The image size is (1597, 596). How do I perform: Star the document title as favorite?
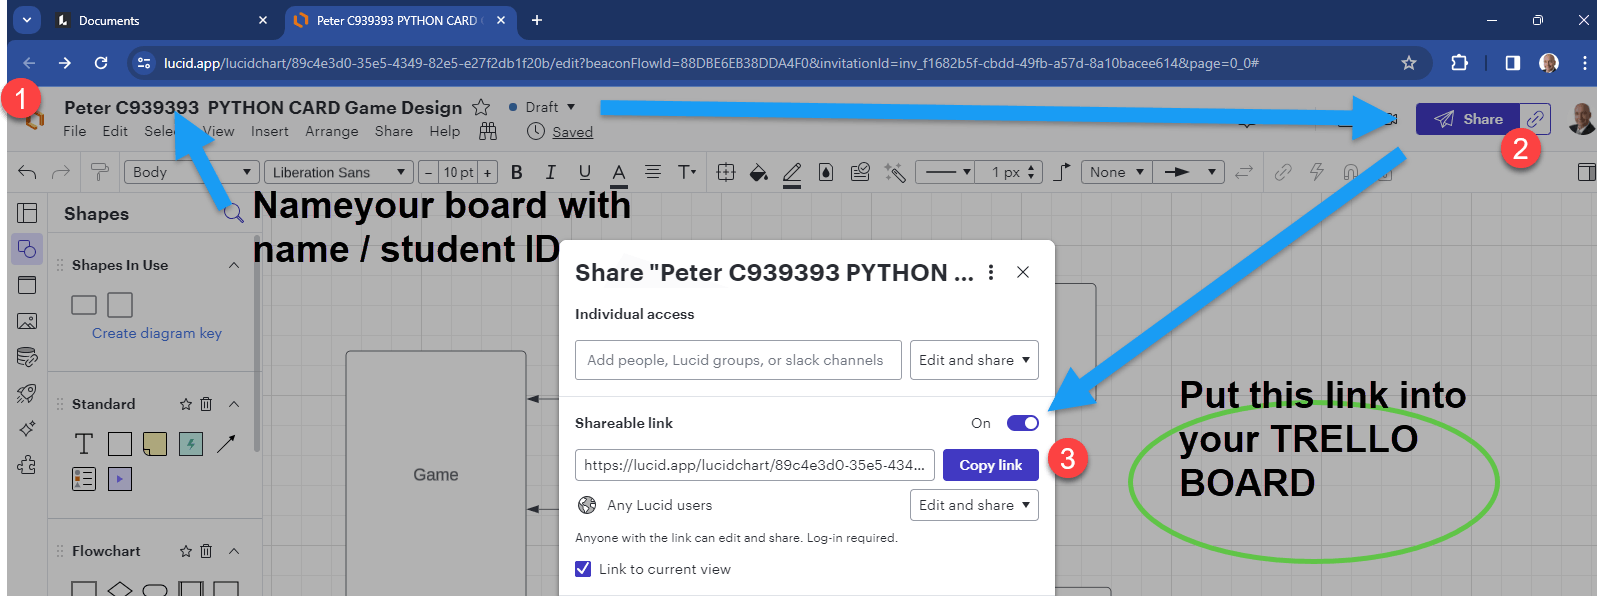pyautogui.click(x=481, y=107)
